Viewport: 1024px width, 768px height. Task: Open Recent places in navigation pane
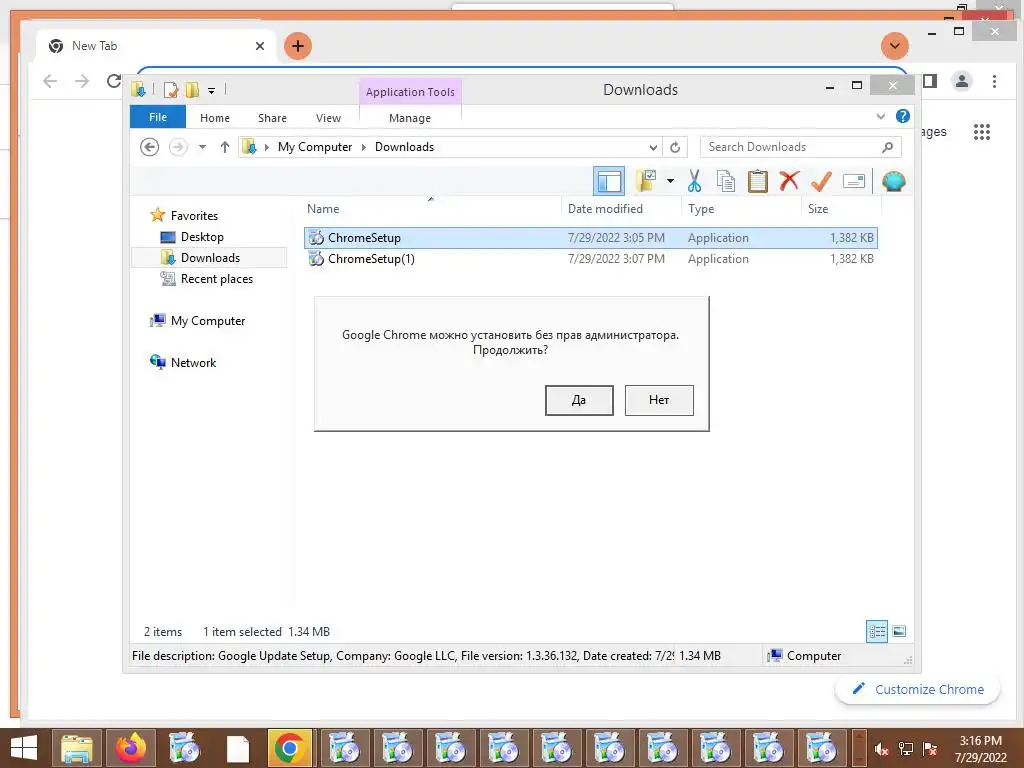point(216,279)
